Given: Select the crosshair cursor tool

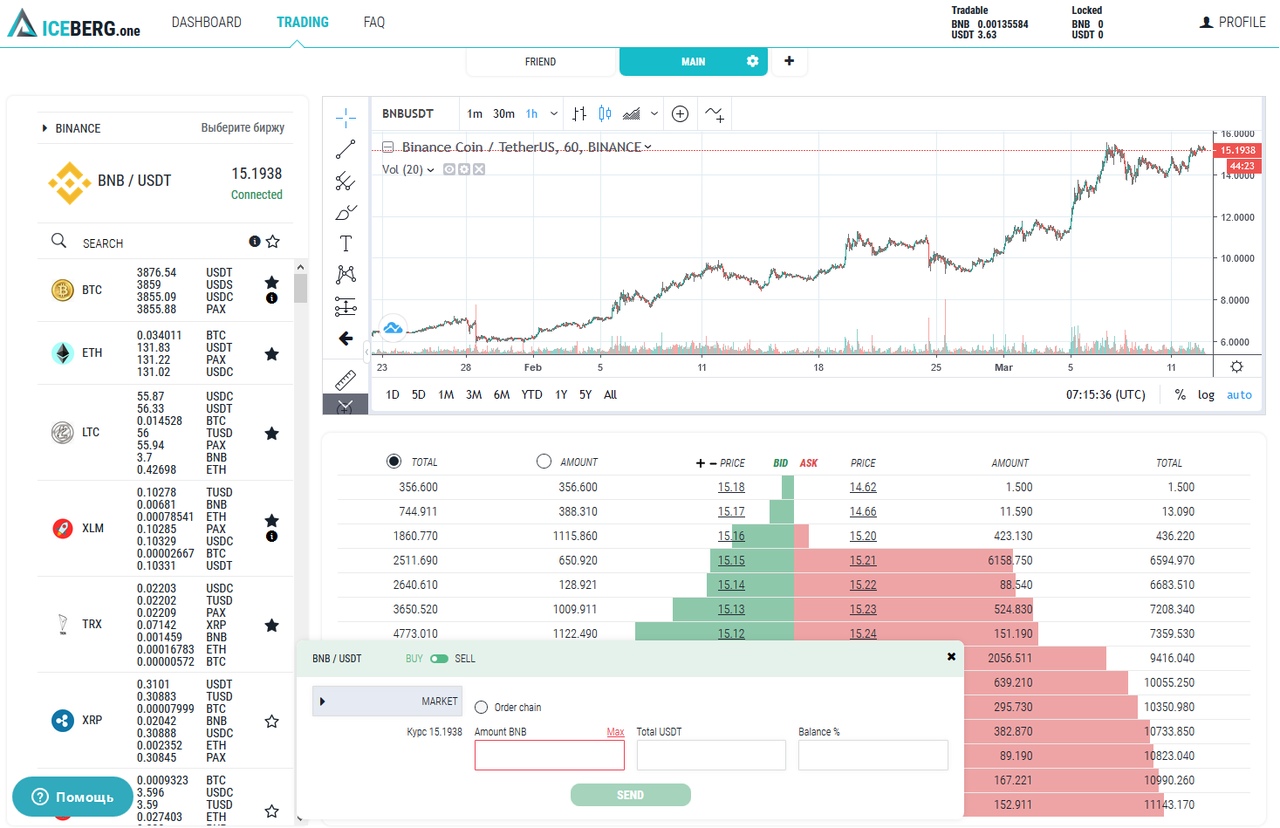Looking at the screenshot, I should (x=345, y=118).
